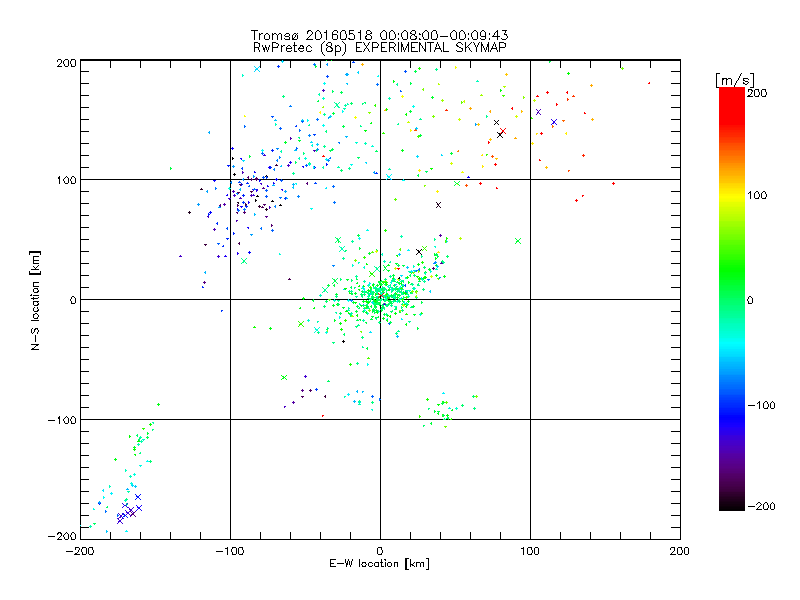
Task: Click the colorbar gradient strip
Action: [x=732, y=299]
